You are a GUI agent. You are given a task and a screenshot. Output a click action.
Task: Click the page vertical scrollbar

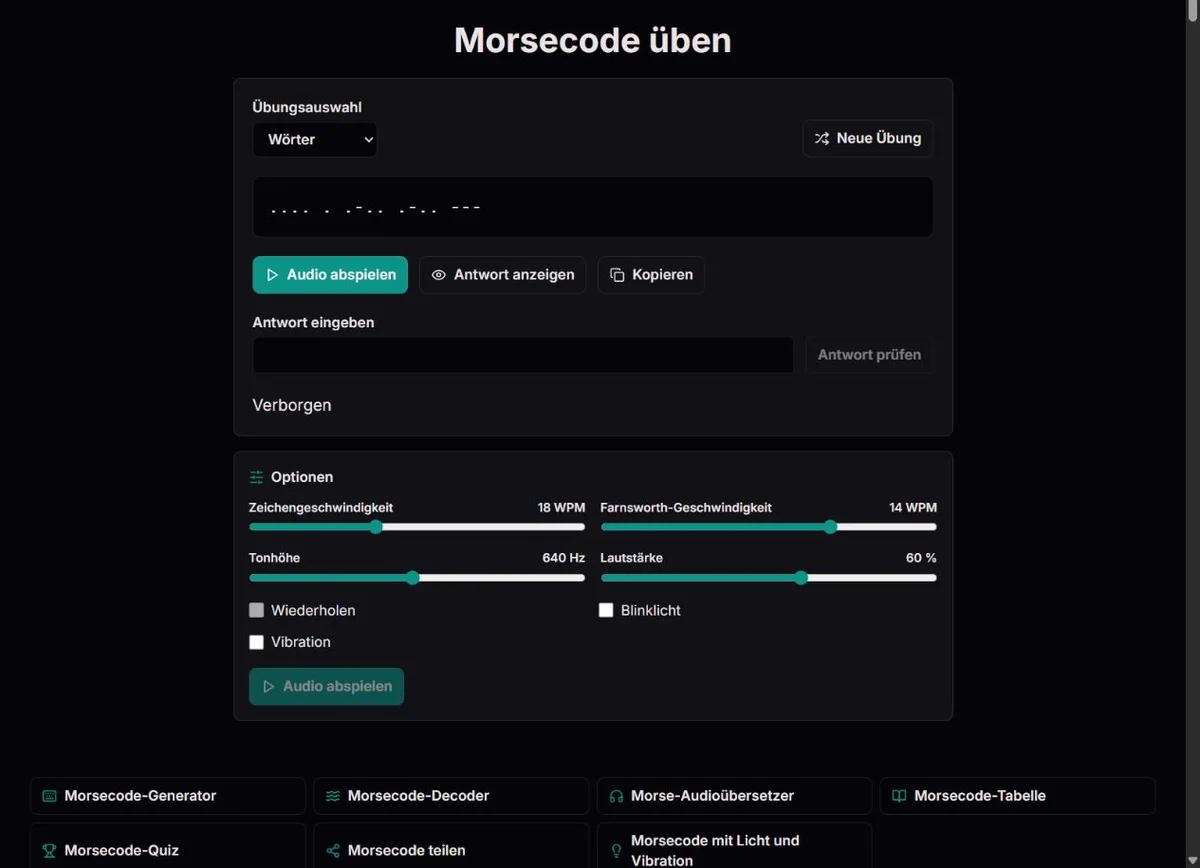(1192, 434)
